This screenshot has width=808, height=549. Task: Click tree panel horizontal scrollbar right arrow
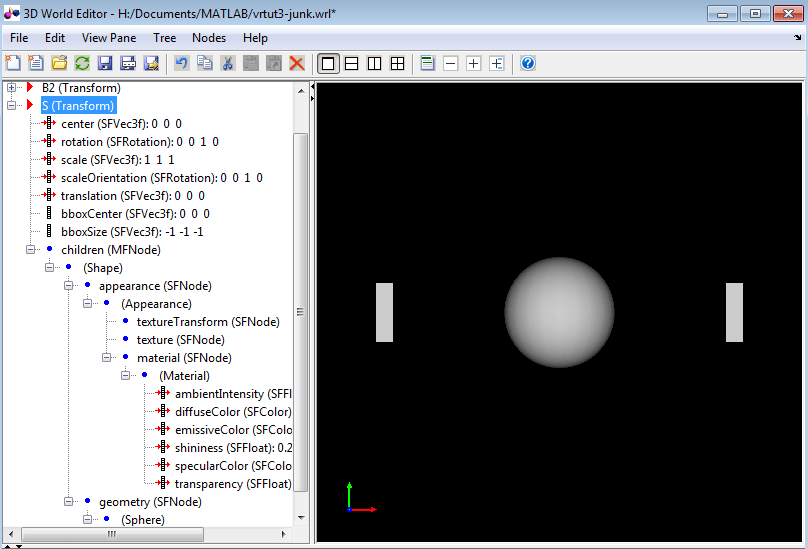(283, 535)
